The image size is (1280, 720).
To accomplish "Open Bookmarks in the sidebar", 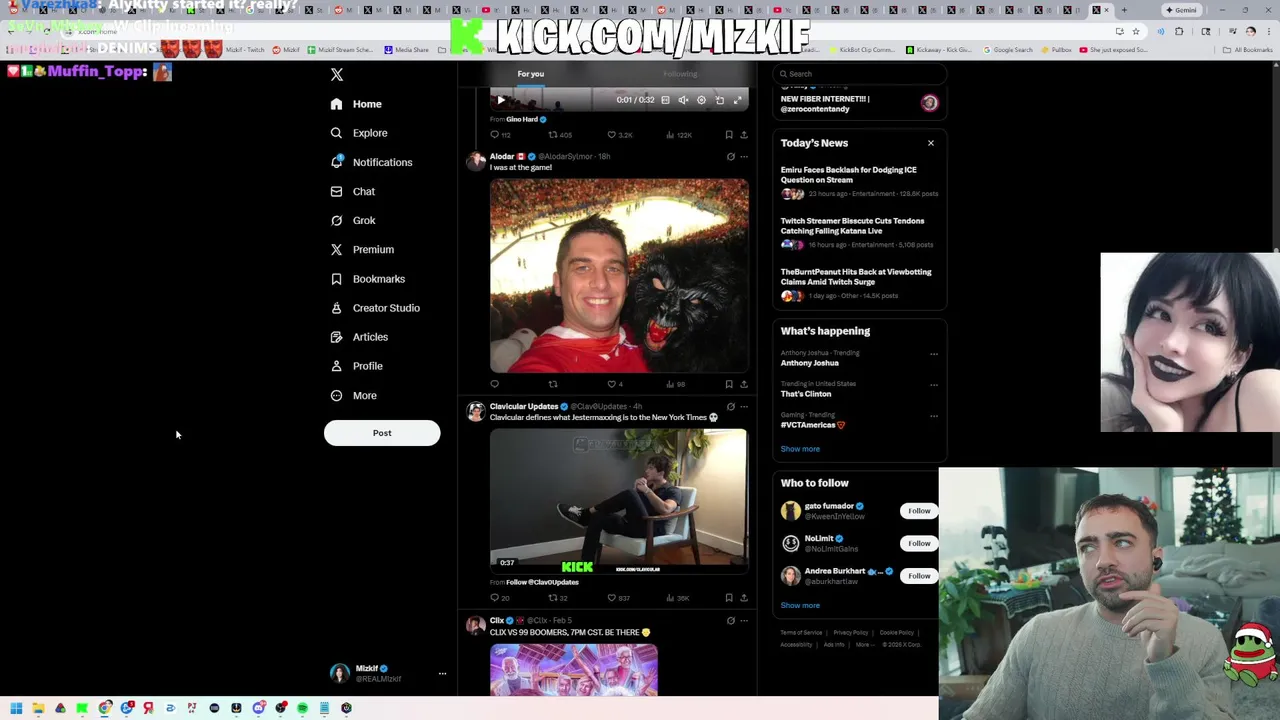I will (368, 279).
